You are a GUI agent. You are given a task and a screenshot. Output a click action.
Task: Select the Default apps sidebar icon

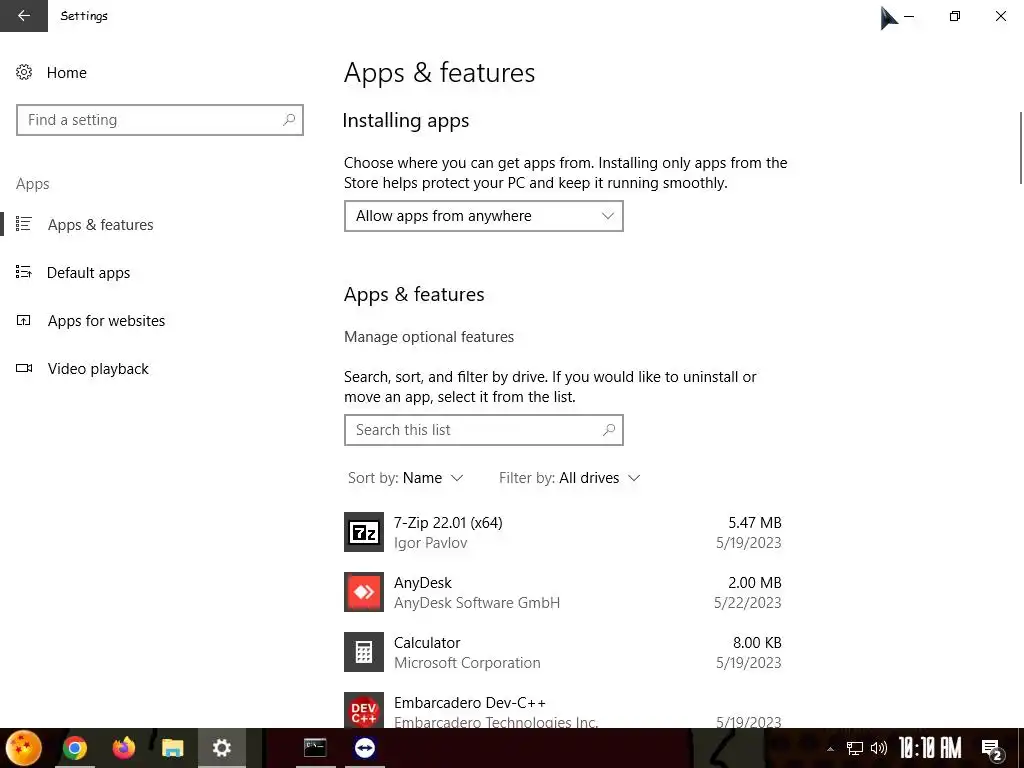click(24, 272)
